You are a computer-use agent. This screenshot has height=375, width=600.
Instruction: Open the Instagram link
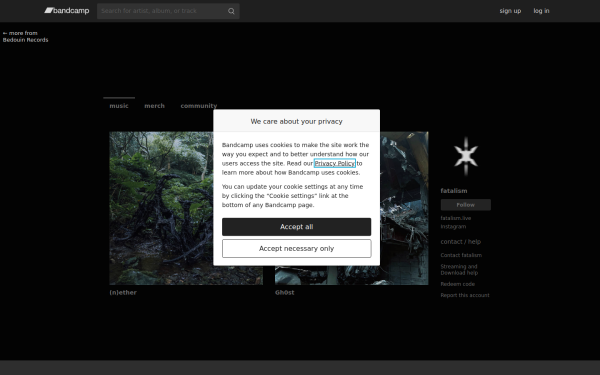pos(453,227)
